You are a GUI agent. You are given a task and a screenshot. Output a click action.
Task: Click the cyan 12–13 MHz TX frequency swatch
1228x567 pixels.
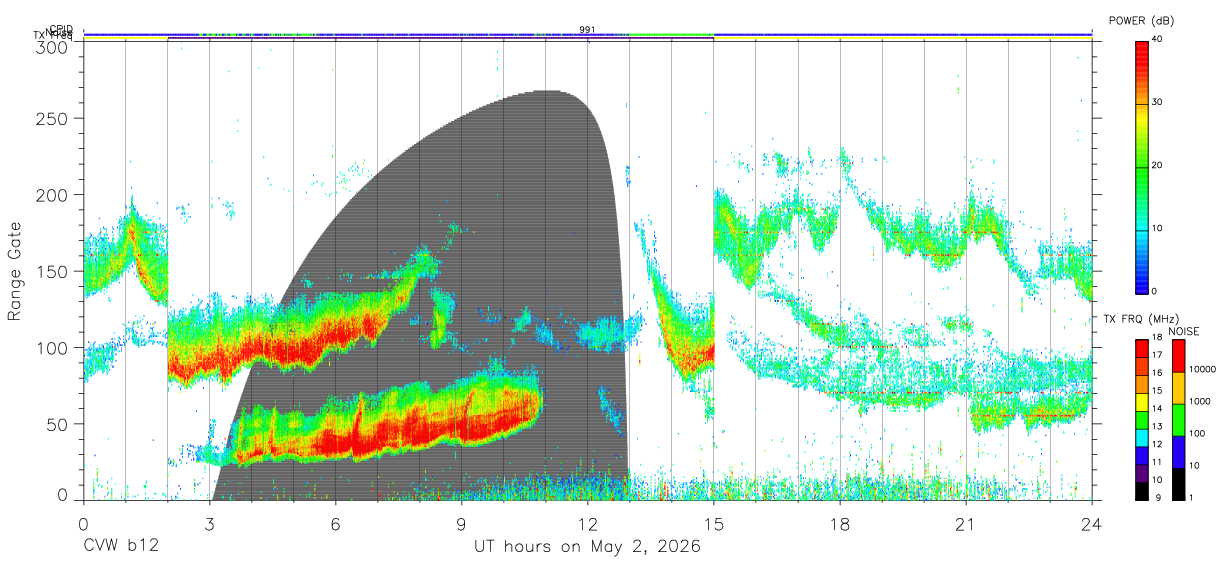pyautogui.click(x=1142, y=436)
